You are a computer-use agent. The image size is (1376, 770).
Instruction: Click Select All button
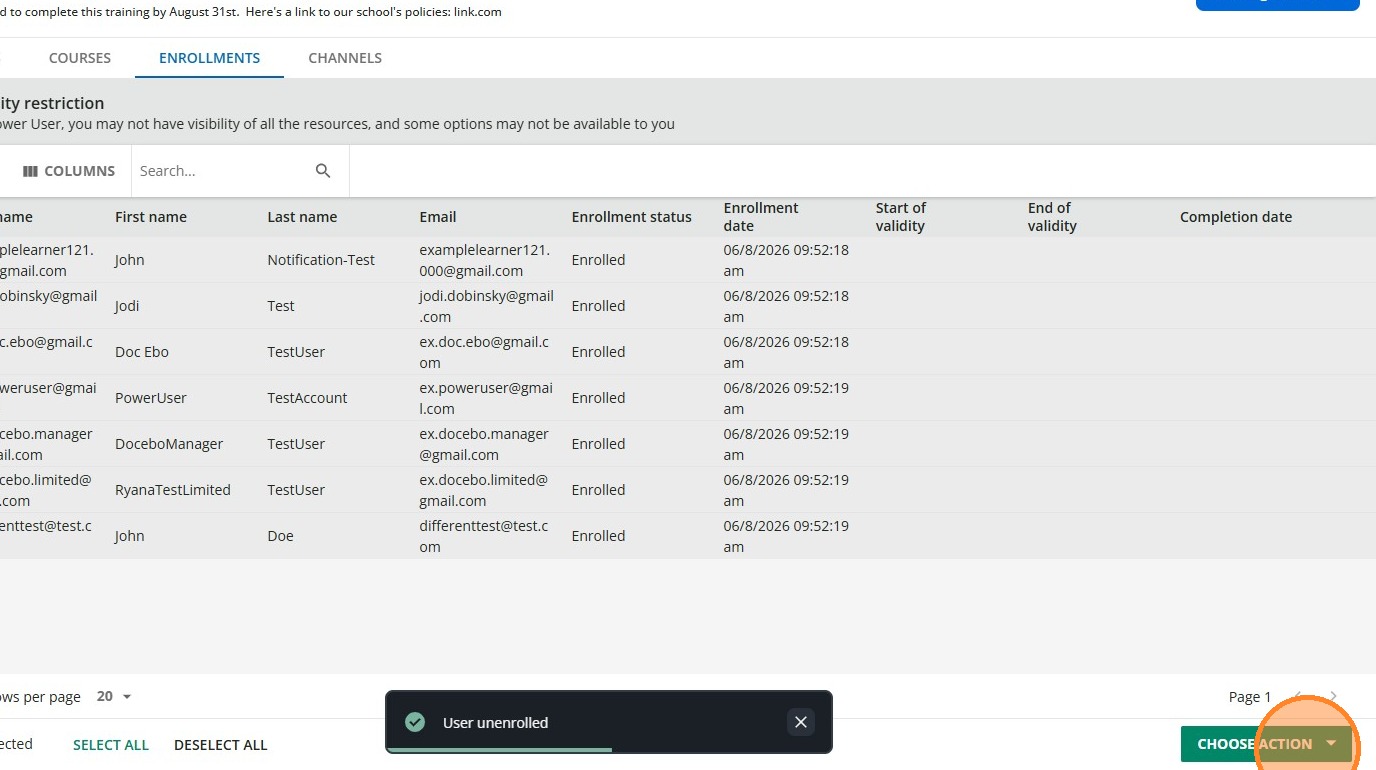click(x=111, y=745)
